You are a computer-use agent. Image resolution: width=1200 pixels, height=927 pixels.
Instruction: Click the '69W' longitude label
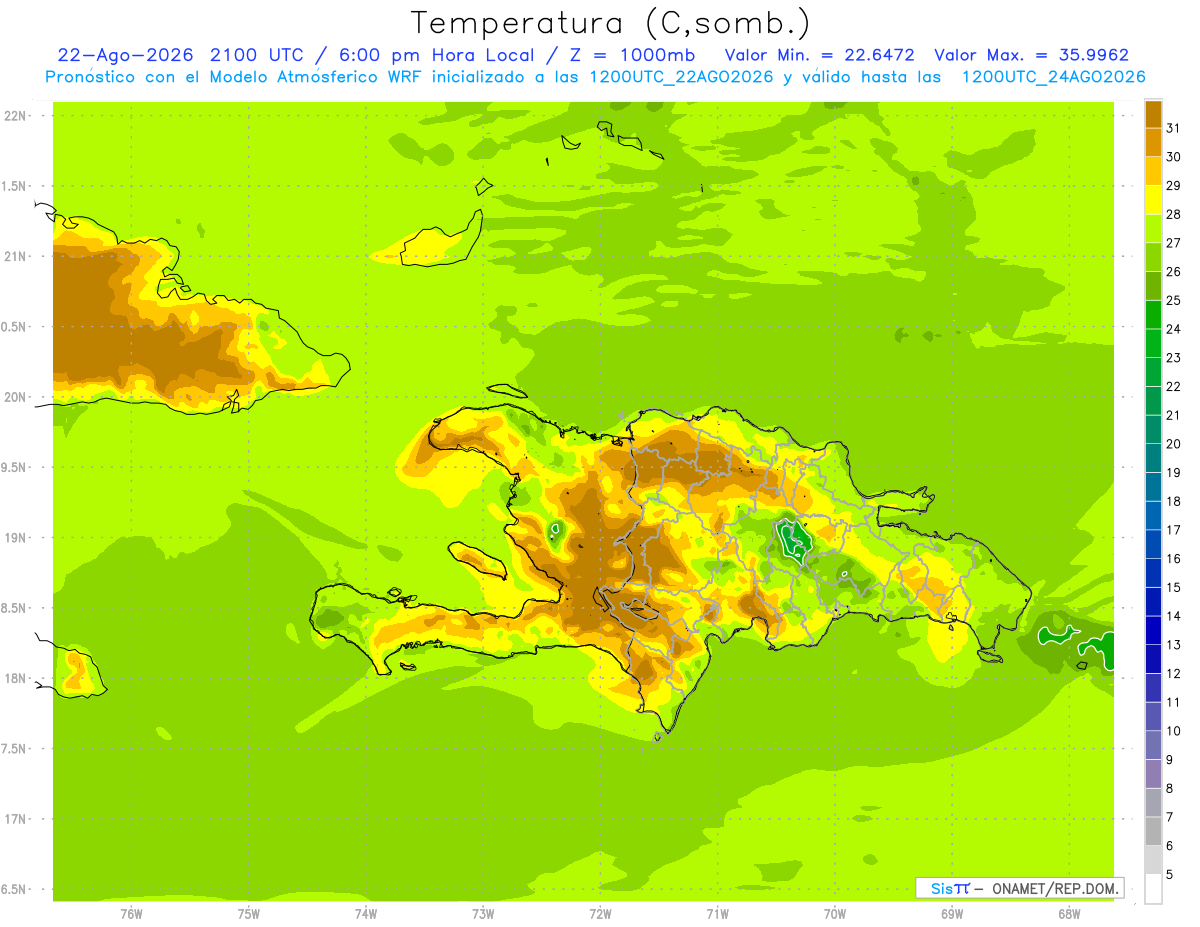(x=952, y=914)
